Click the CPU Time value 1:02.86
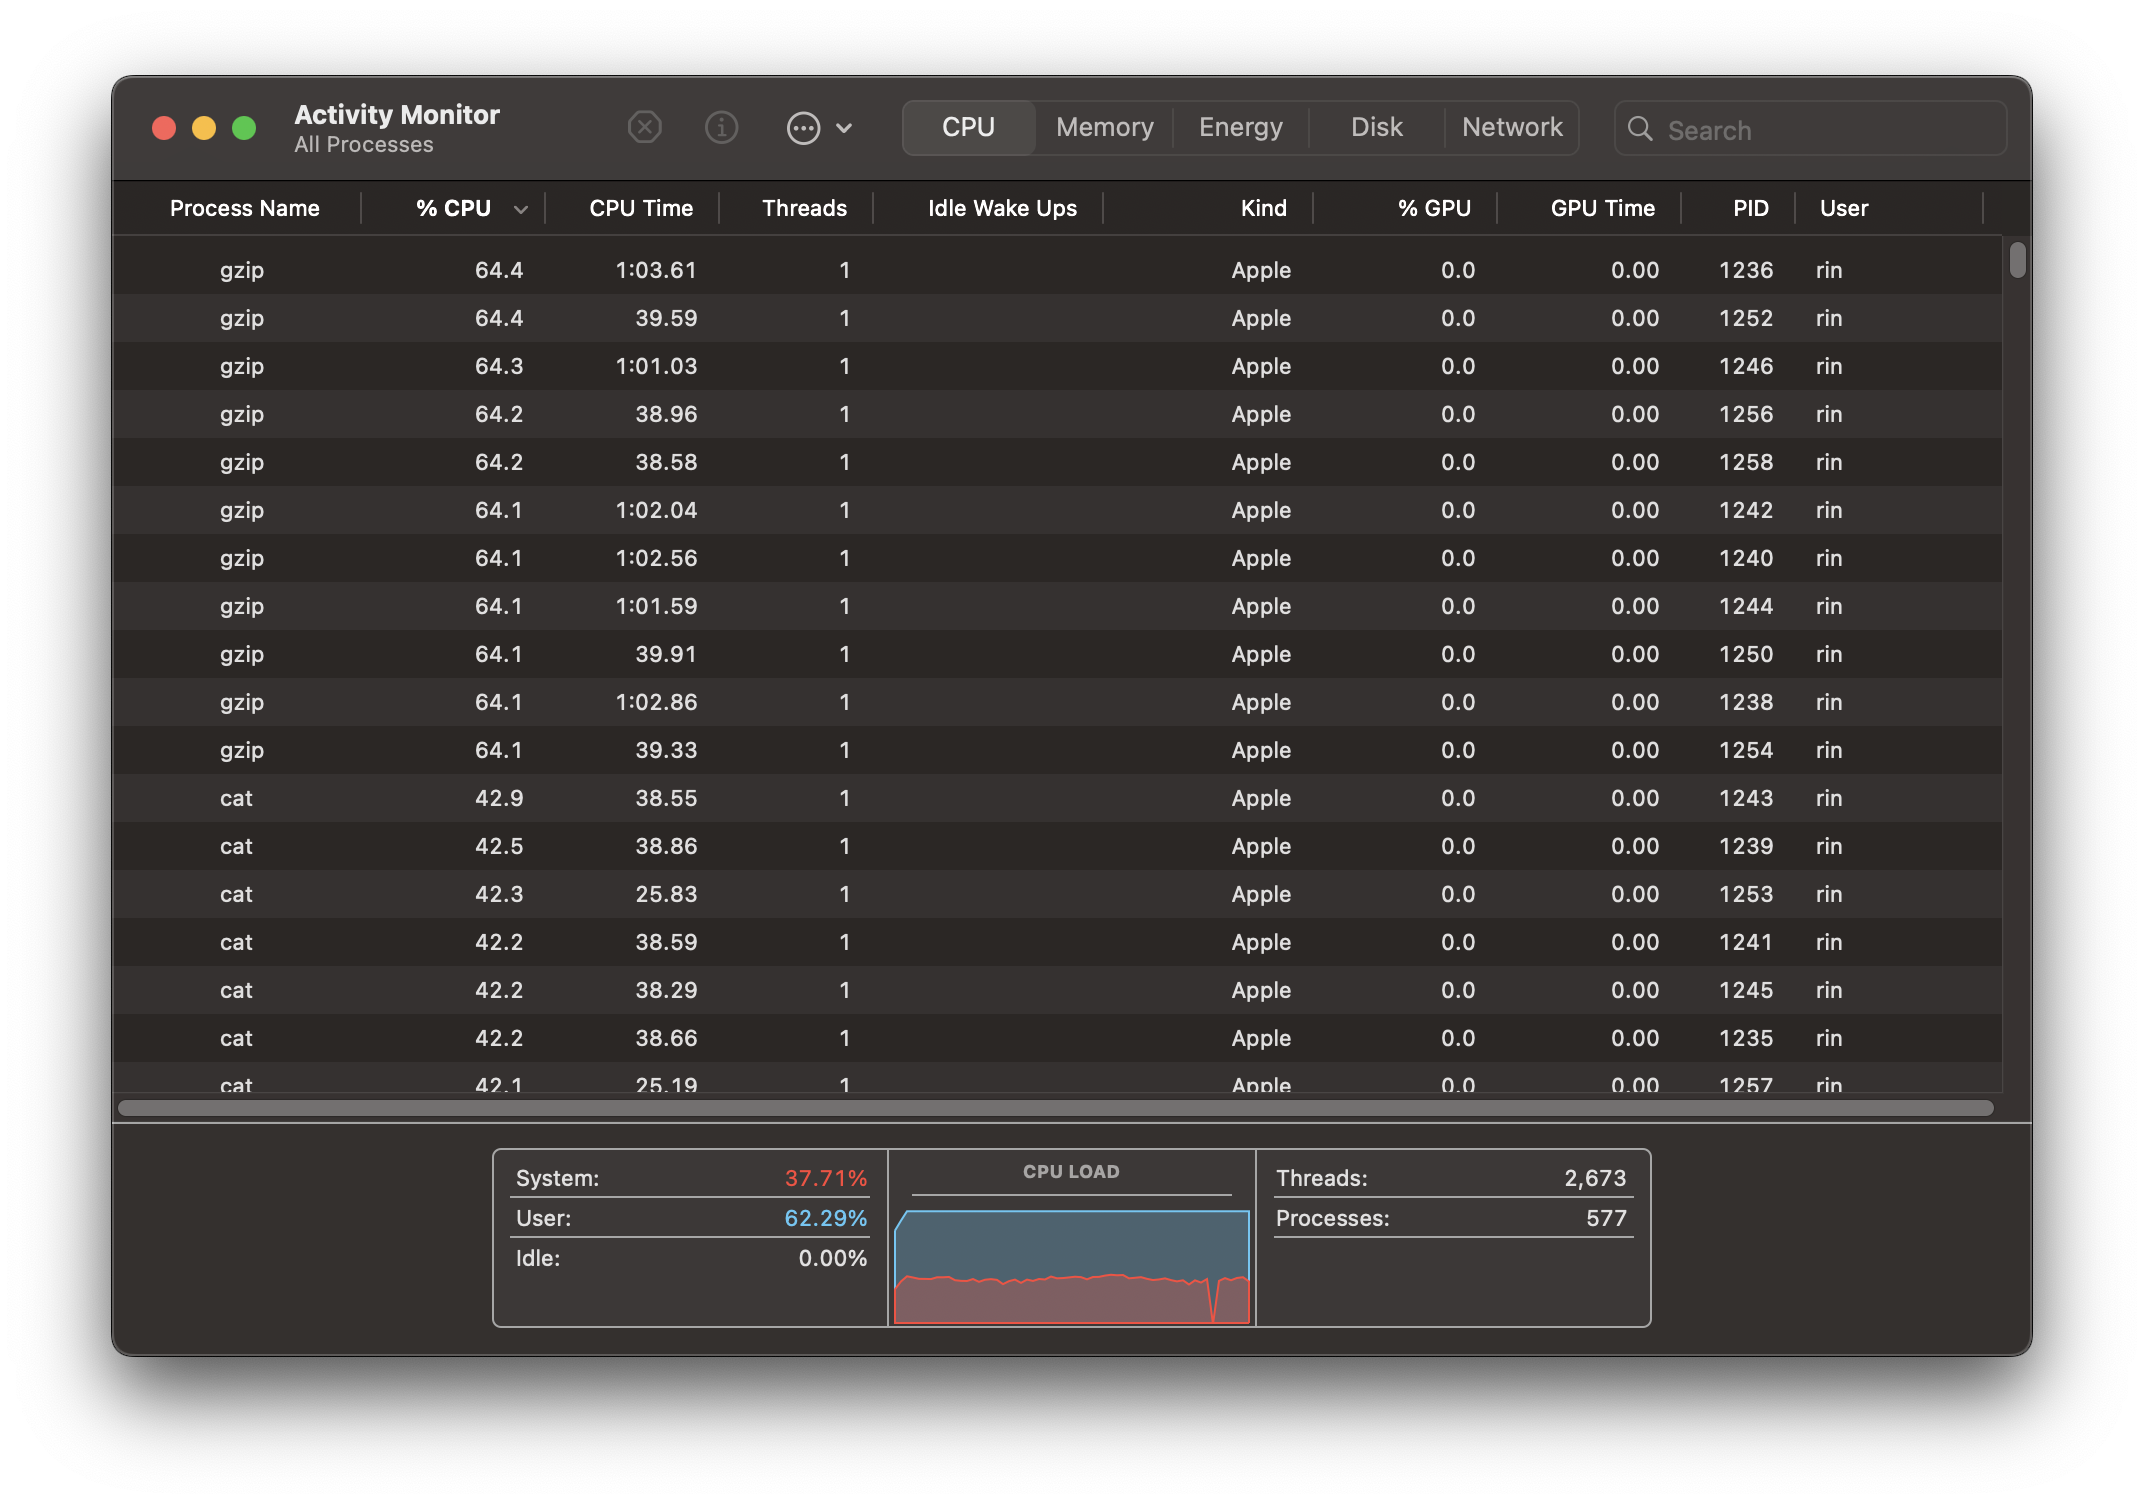This screenshot has height=1504, width=2144. [x=656, y=702]
